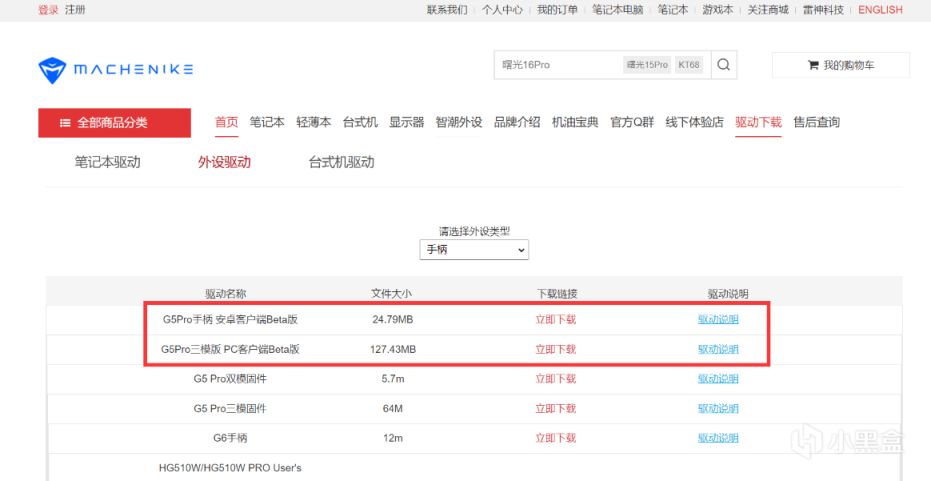The image size is (931, 481).
Task: Click the HG510W/HG510W PRO User's row
Action: point(230,468)
